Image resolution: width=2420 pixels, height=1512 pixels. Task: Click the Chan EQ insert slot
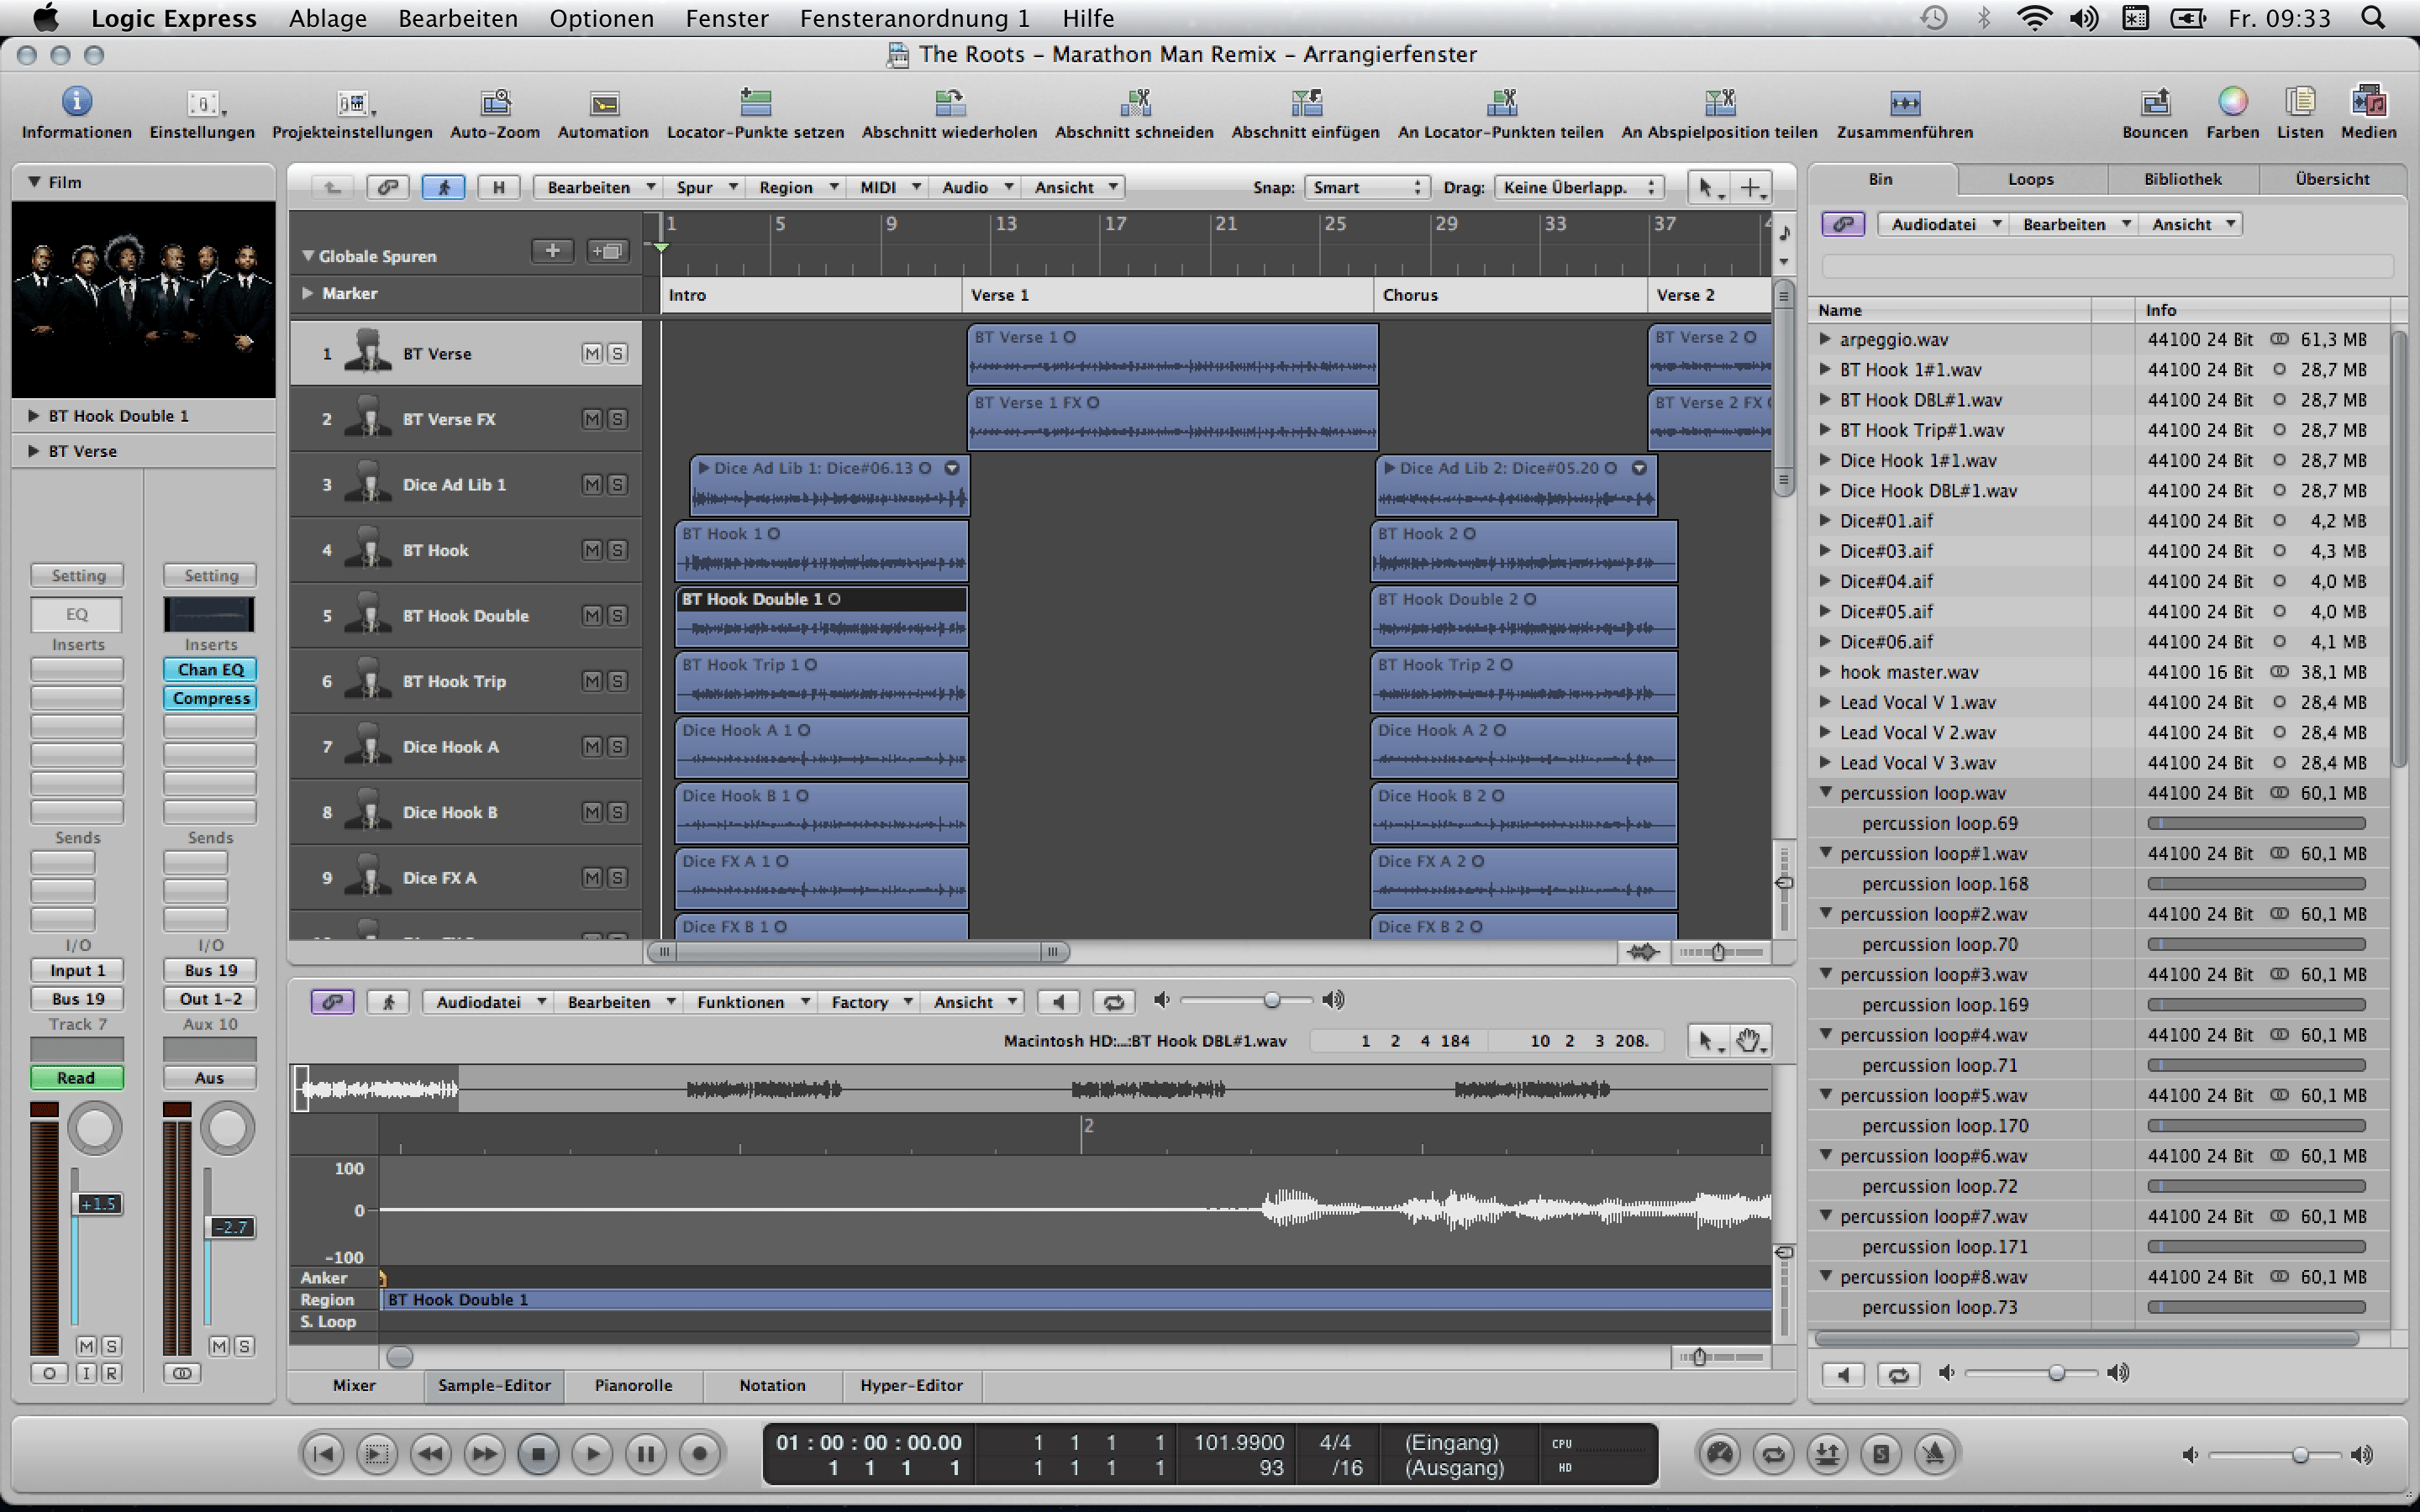click(x=210, y=670)
